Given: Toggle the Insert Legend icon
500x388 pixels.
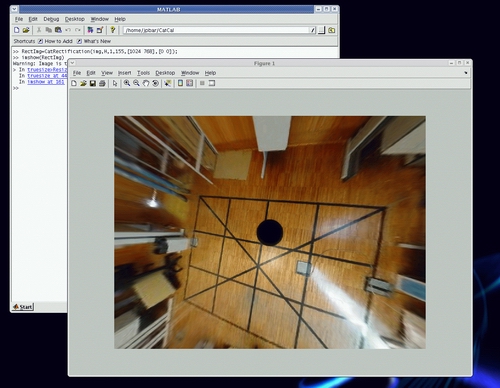Looking at the screenshot, I should pos(190,83).
